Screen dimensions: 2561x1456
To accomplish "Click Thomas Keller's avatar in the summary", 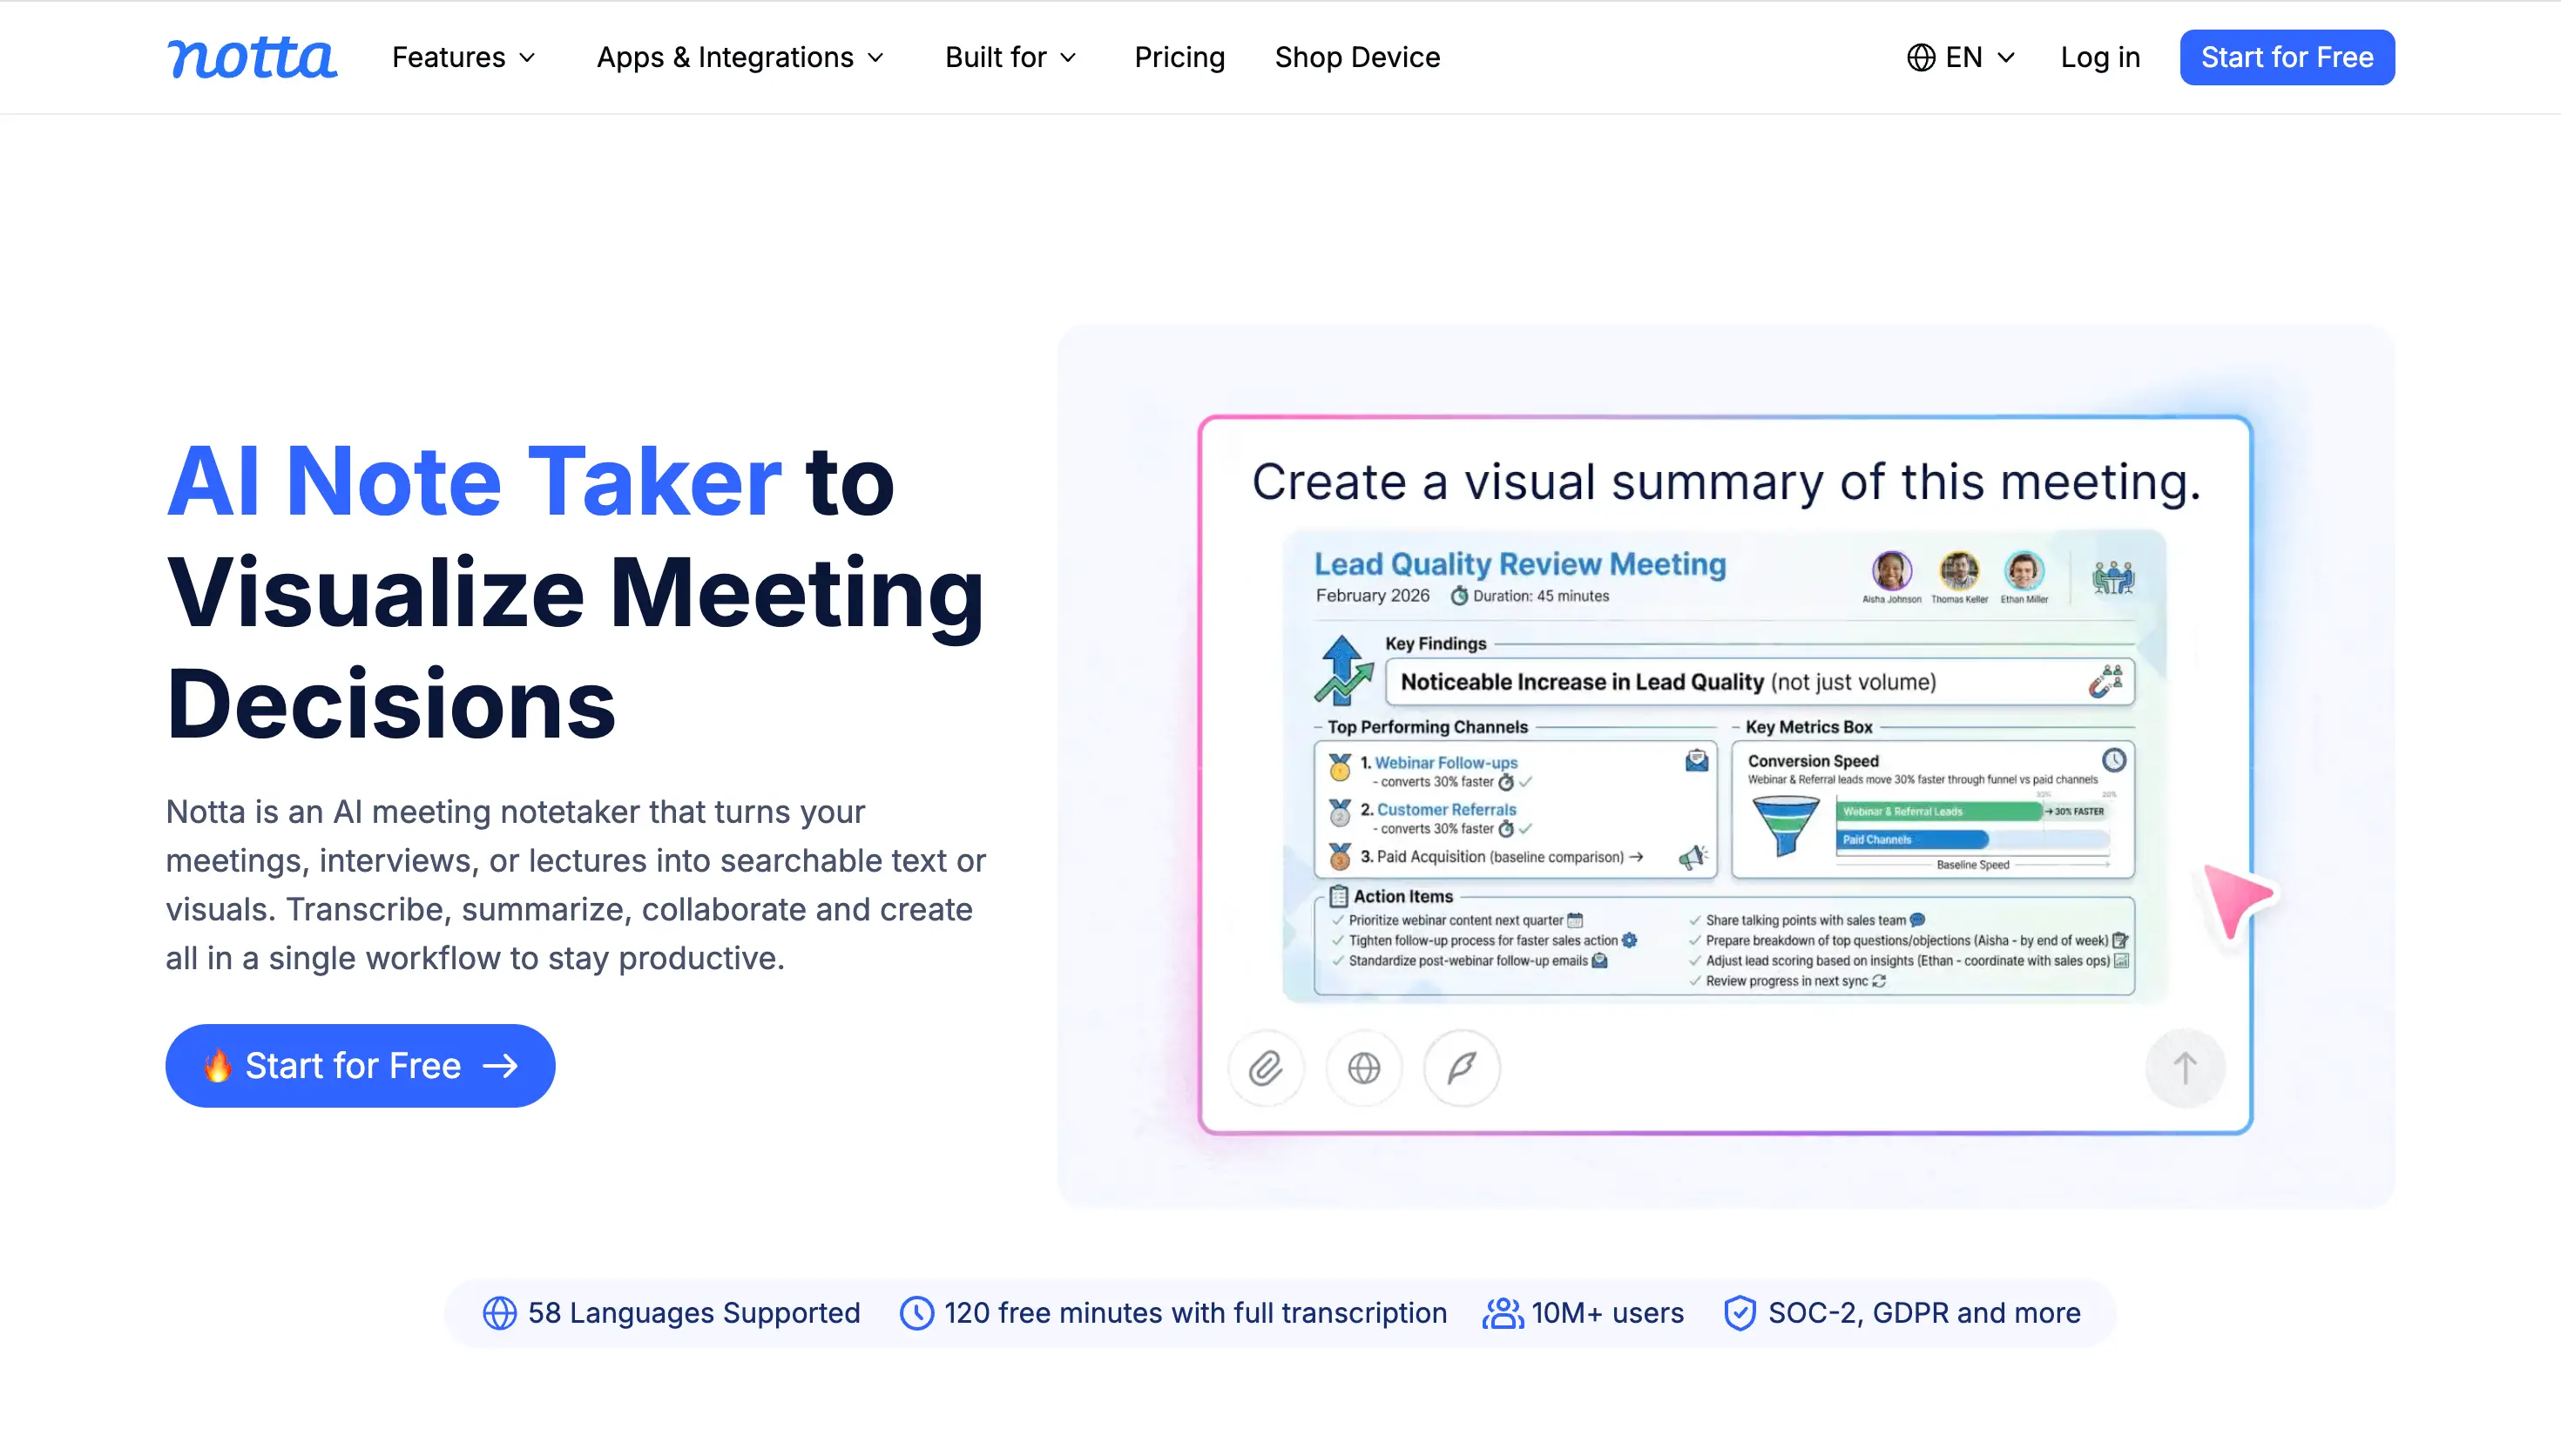I will pos(1959,571).
